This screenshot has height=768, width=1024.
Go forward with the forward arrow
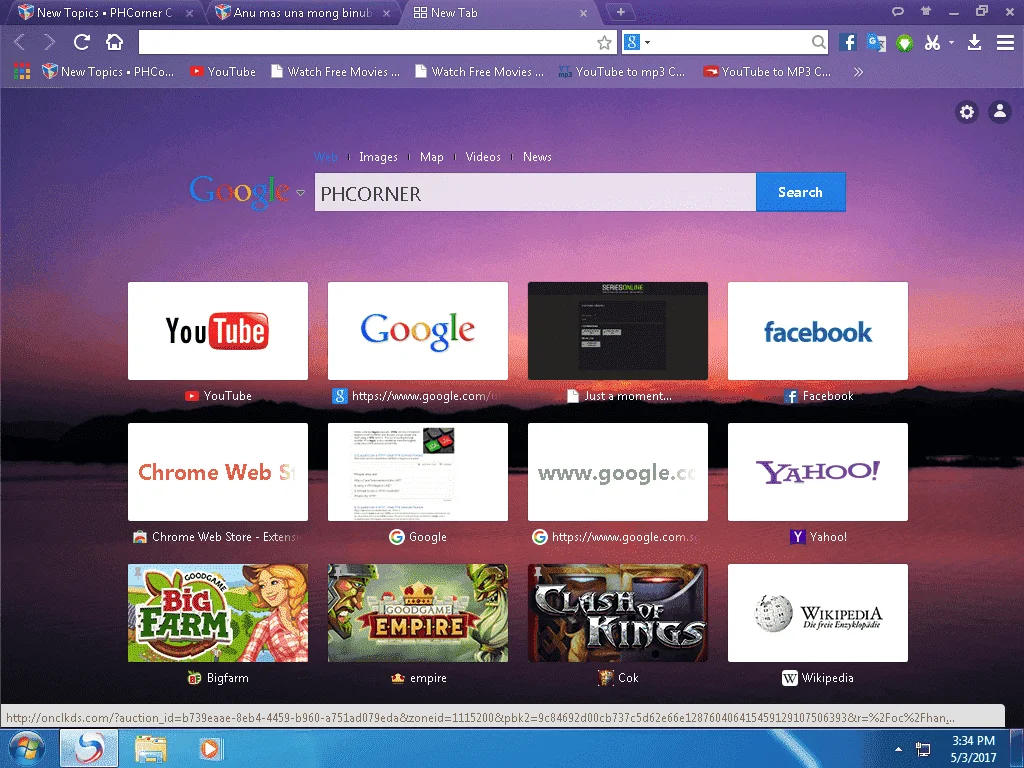(x=49, y=42)
